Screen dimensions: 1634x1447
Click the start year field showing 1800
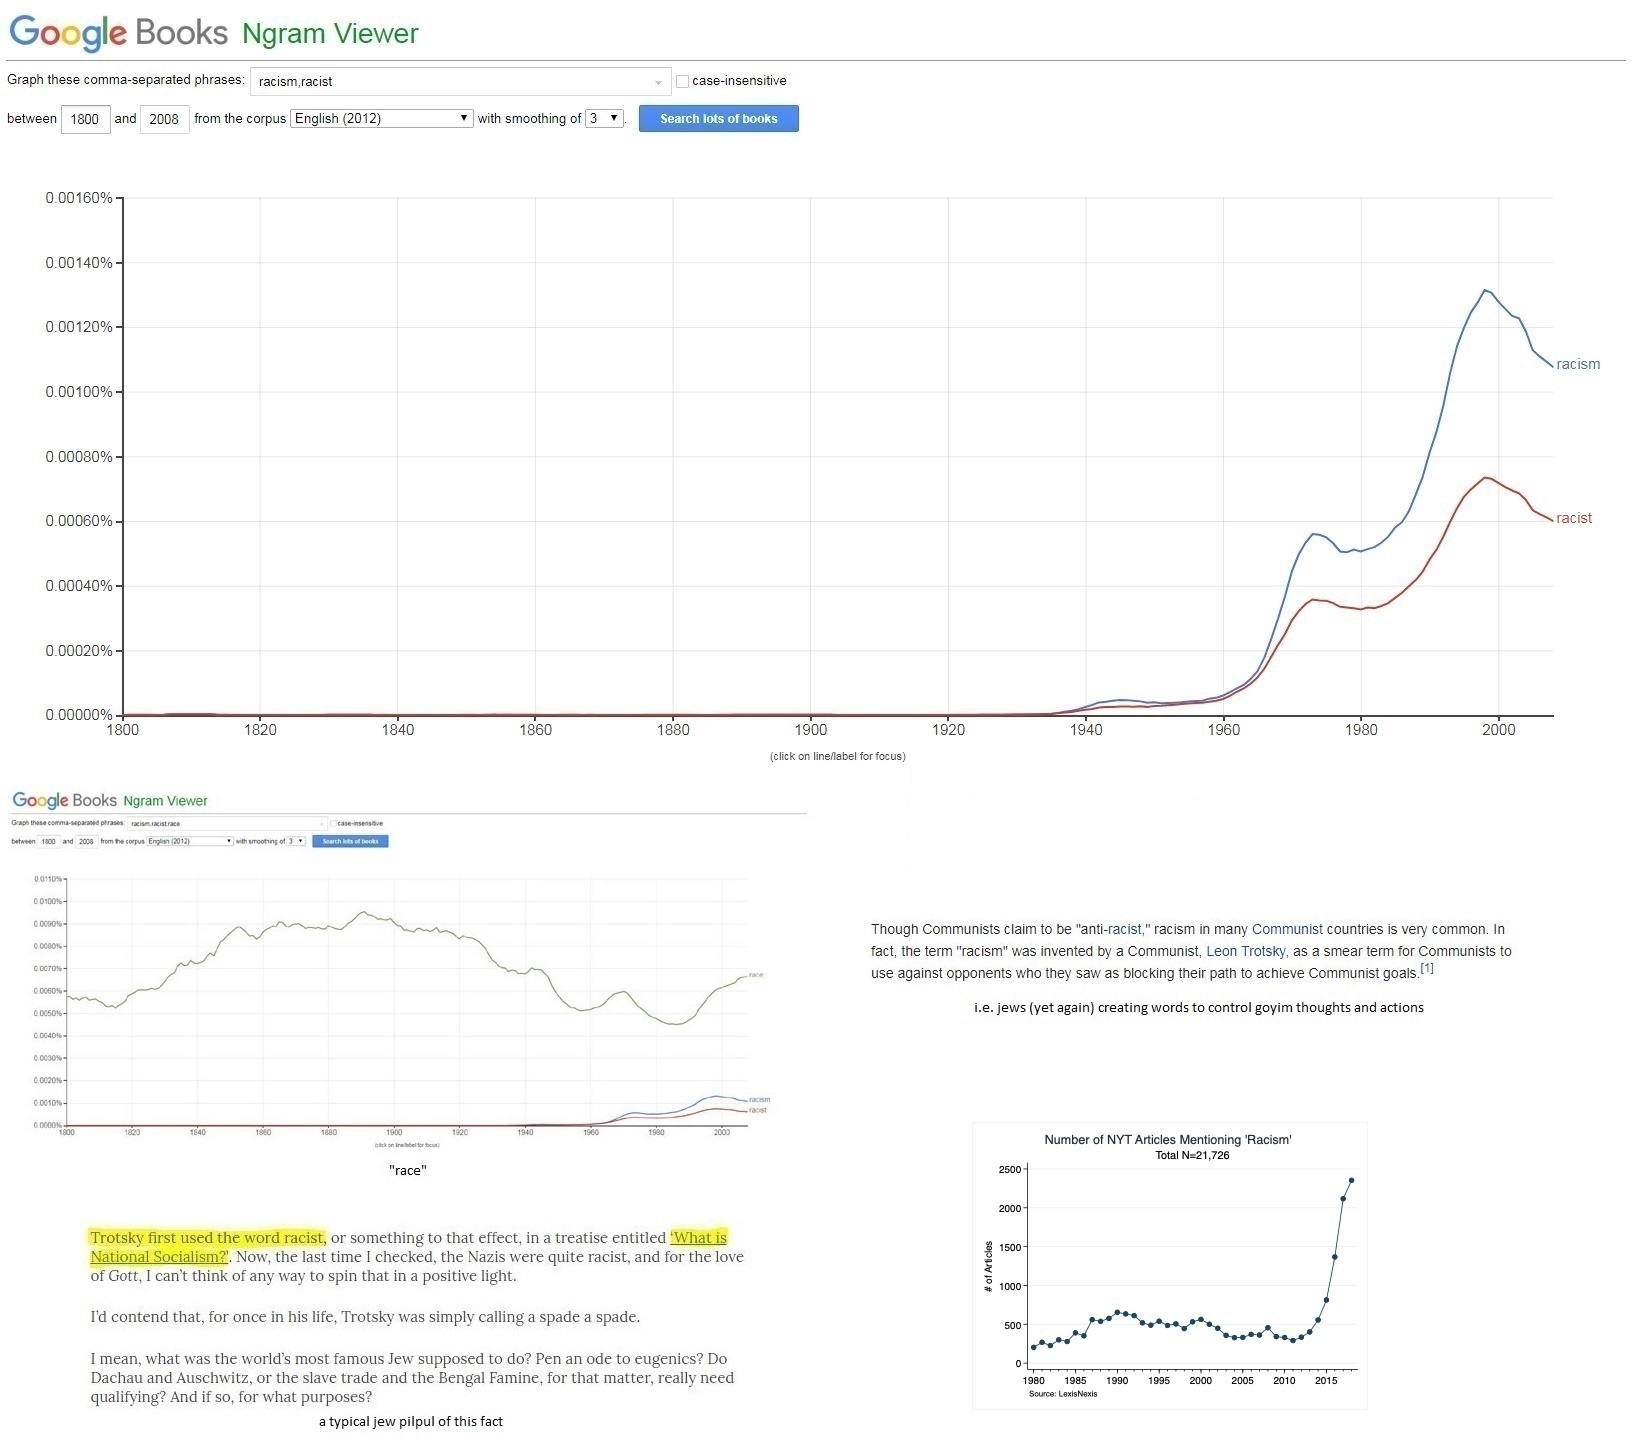coord(85,119)
